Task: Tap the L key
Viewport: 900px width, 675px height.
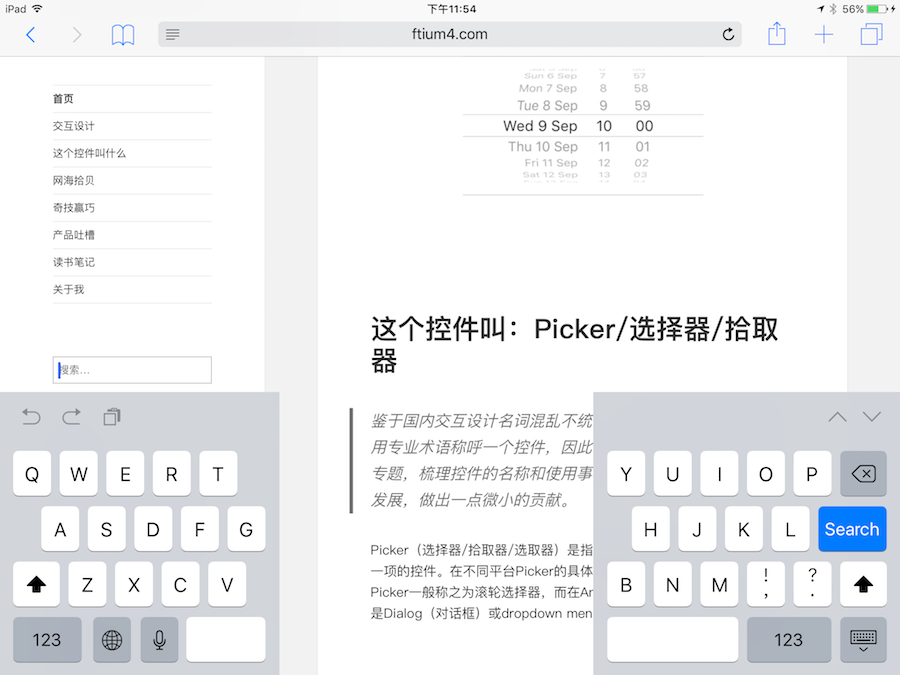Action: (790, 529)
